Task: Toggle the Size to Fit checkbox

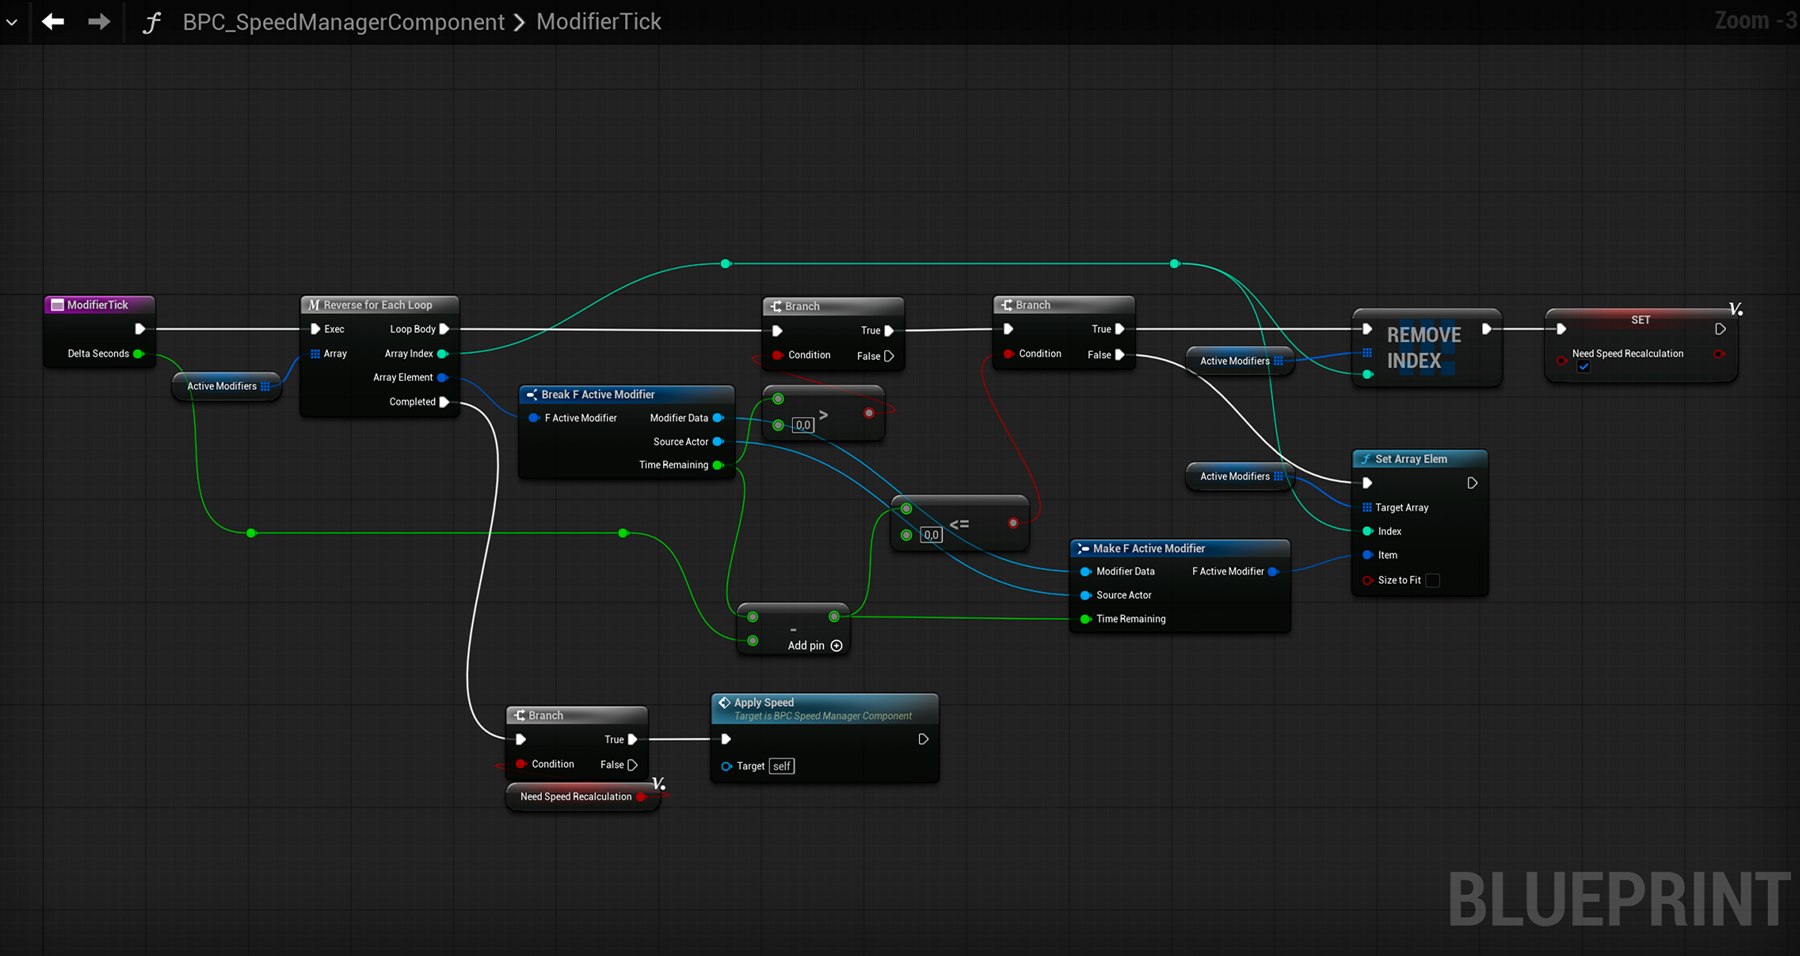Action: click(1432, 580)
